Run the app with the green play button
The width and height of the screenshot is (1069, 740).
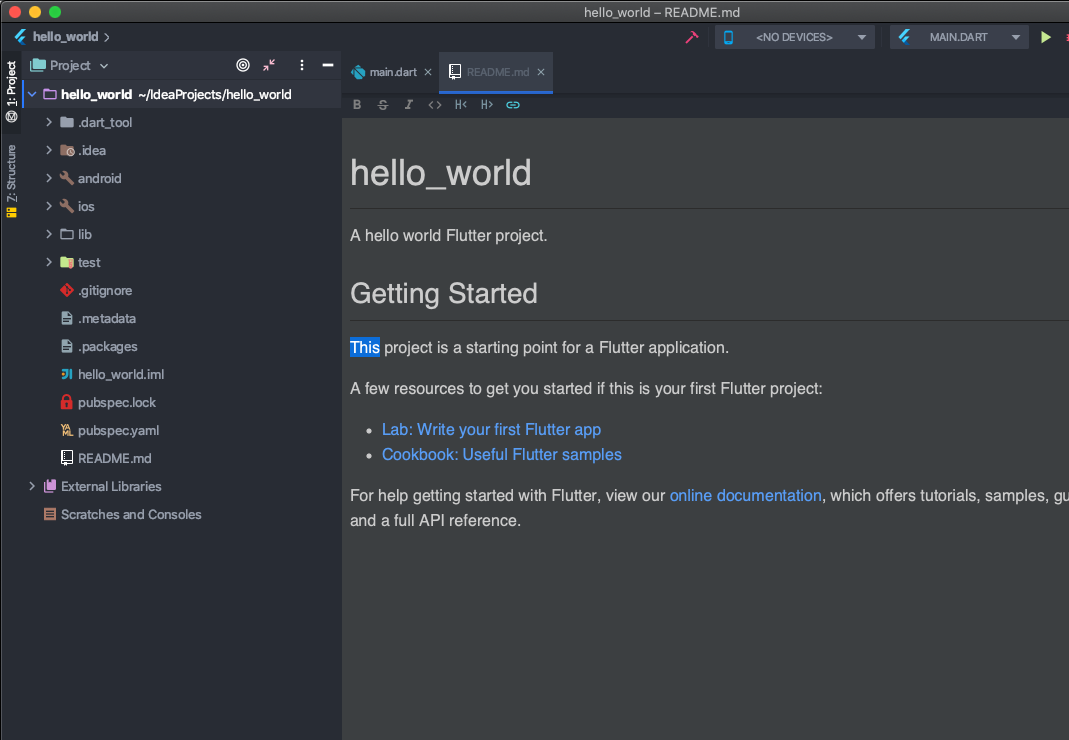[1046, 37]
